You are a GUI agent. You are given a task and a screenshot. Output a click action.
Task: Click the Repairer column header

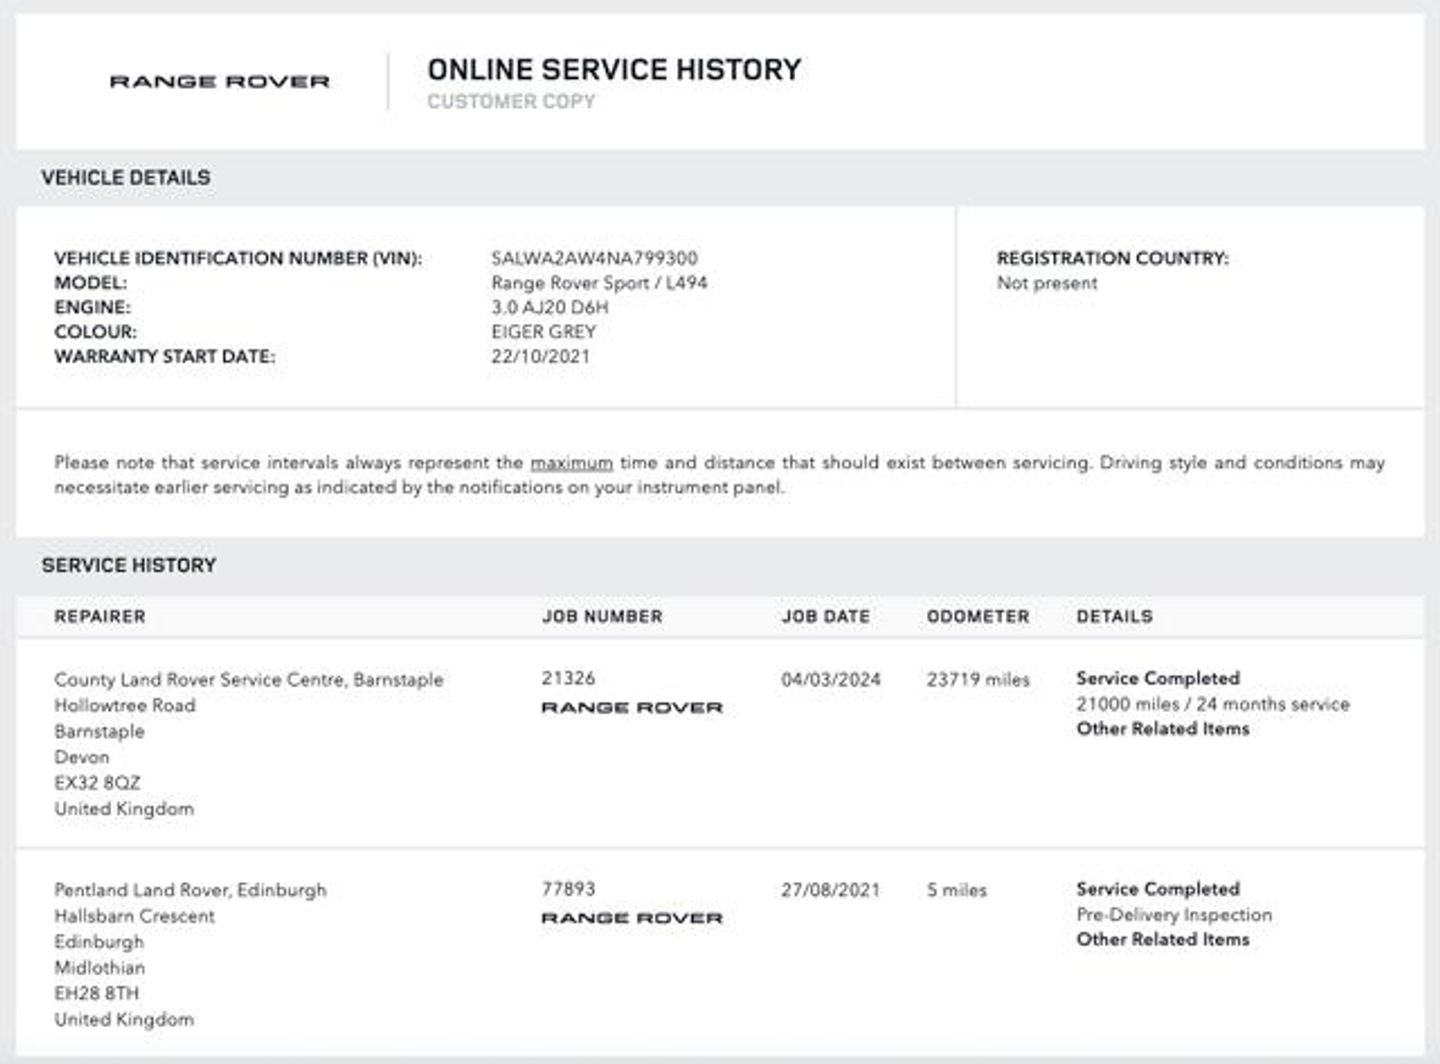point(100,617)
